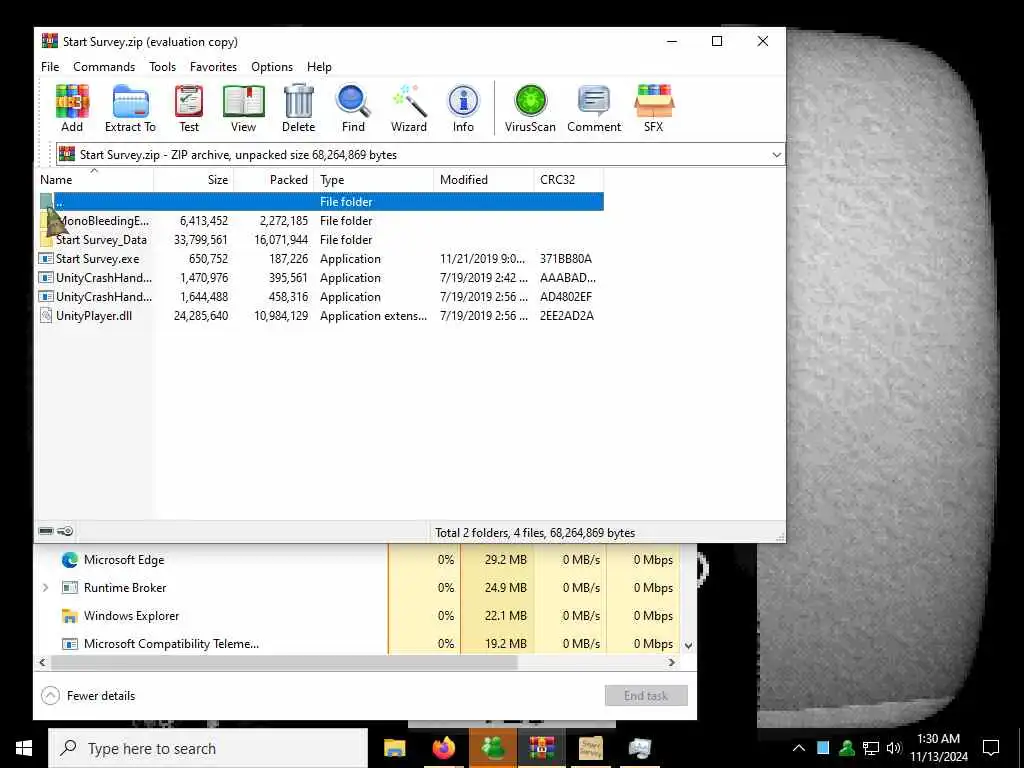Show hidden system tray icons
Image resolution: width=1024 pixels, height=768 pixels.
tap(799, 748)
